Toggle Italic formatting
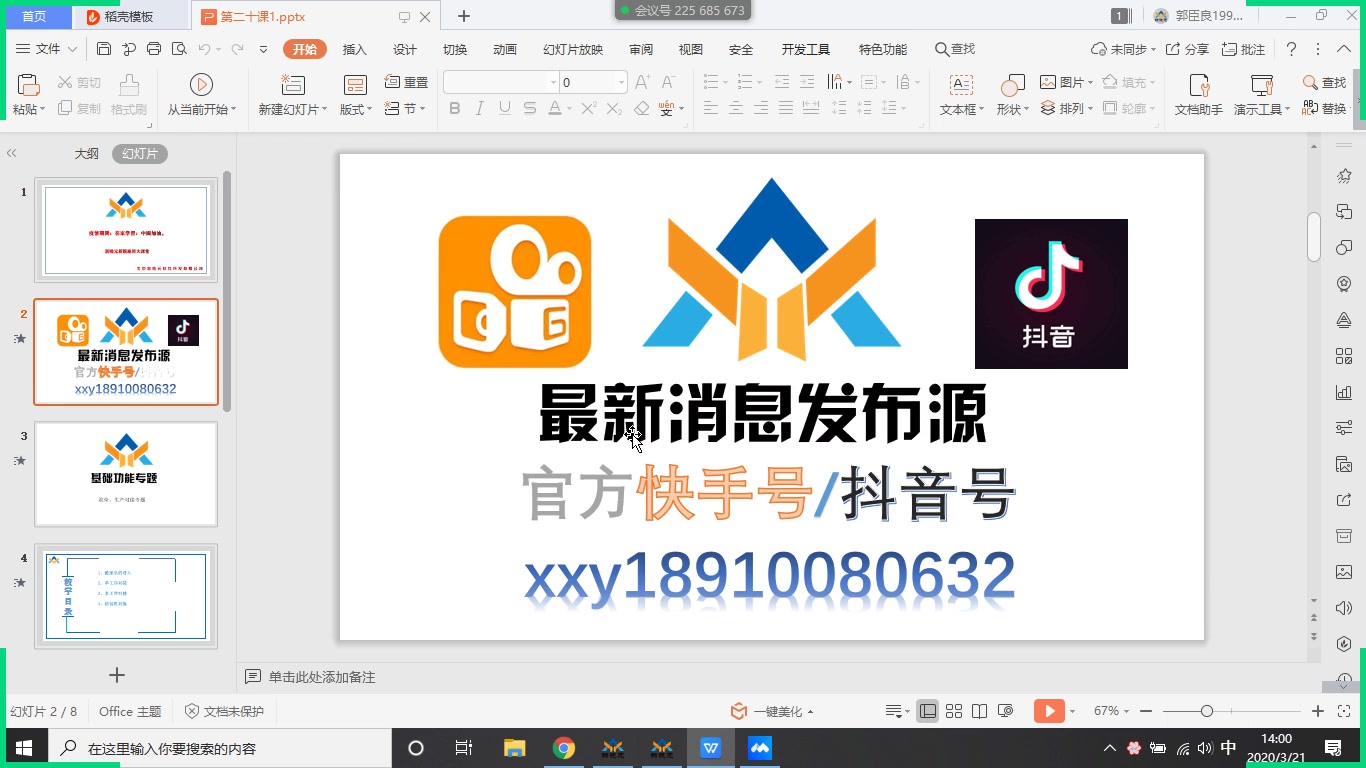This screenshot has width=1366, height=768. tap(480, 109)
